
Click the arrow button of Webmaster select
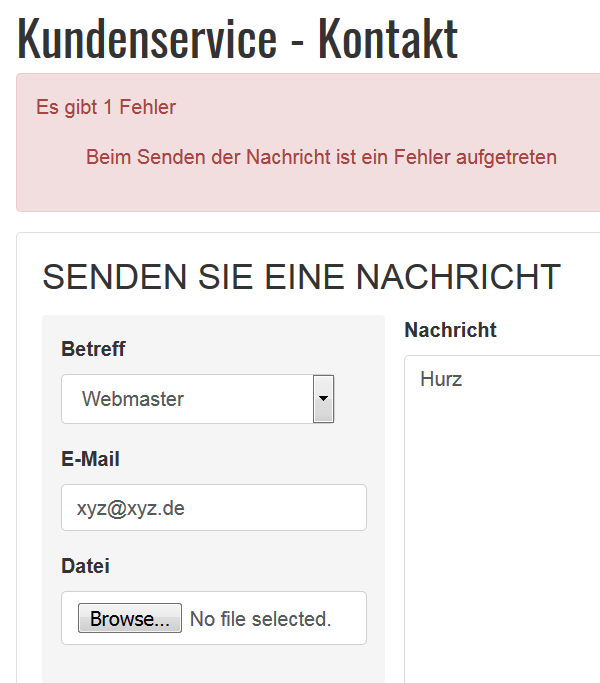(x=323, y=399)
